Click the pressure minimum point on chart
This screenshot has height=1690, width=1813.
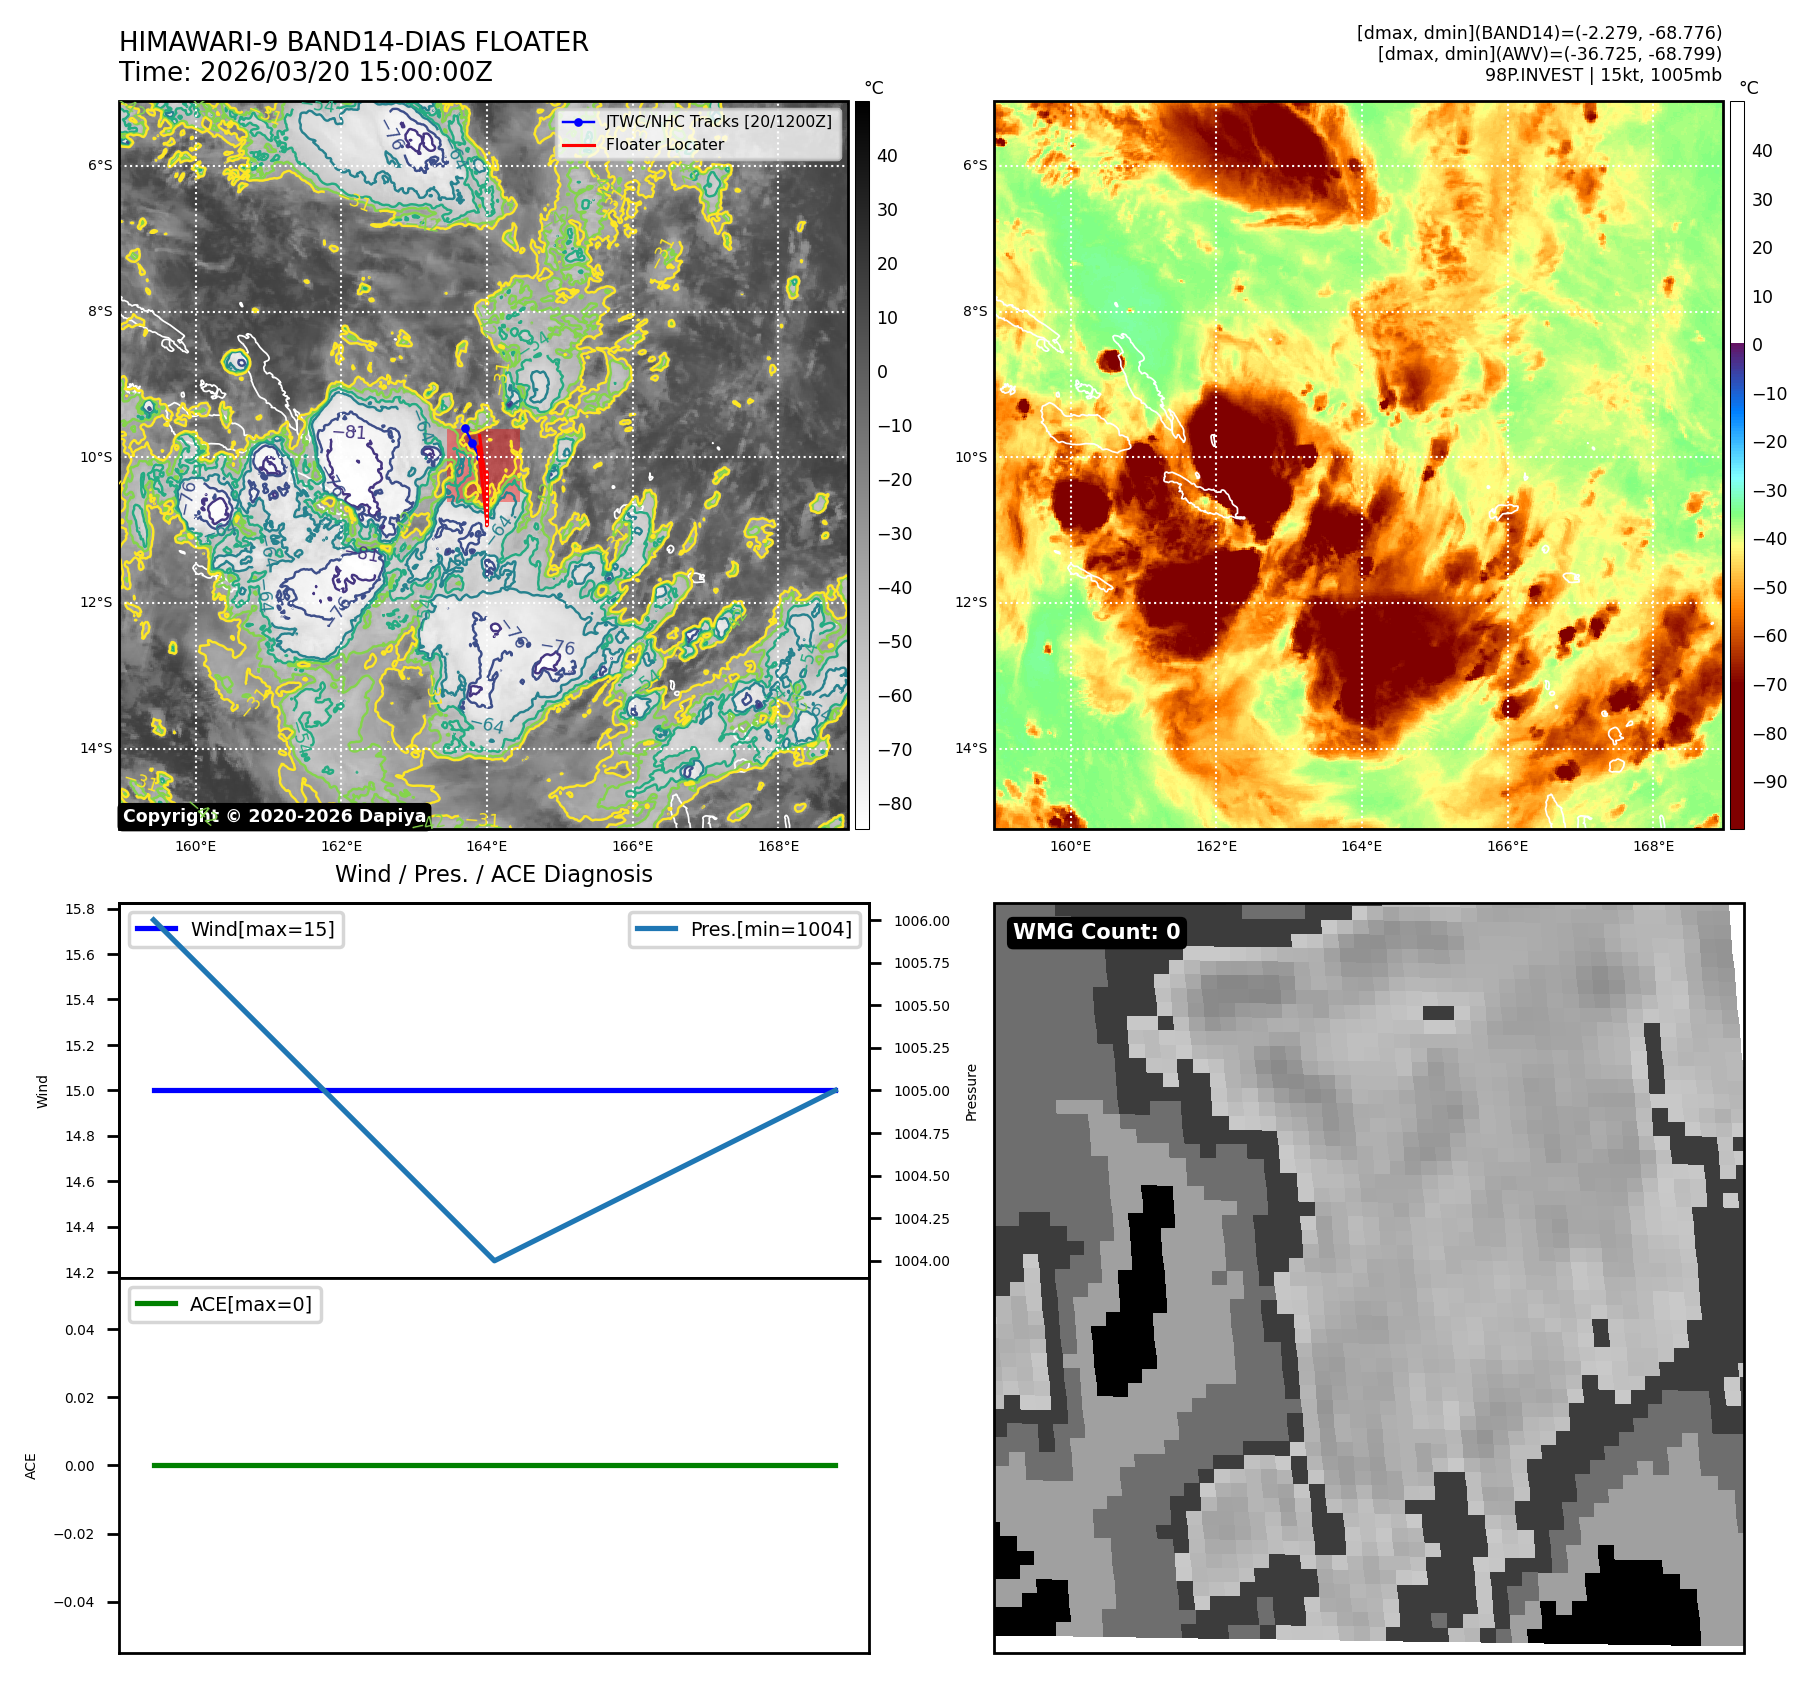[x=494, y=1260]
